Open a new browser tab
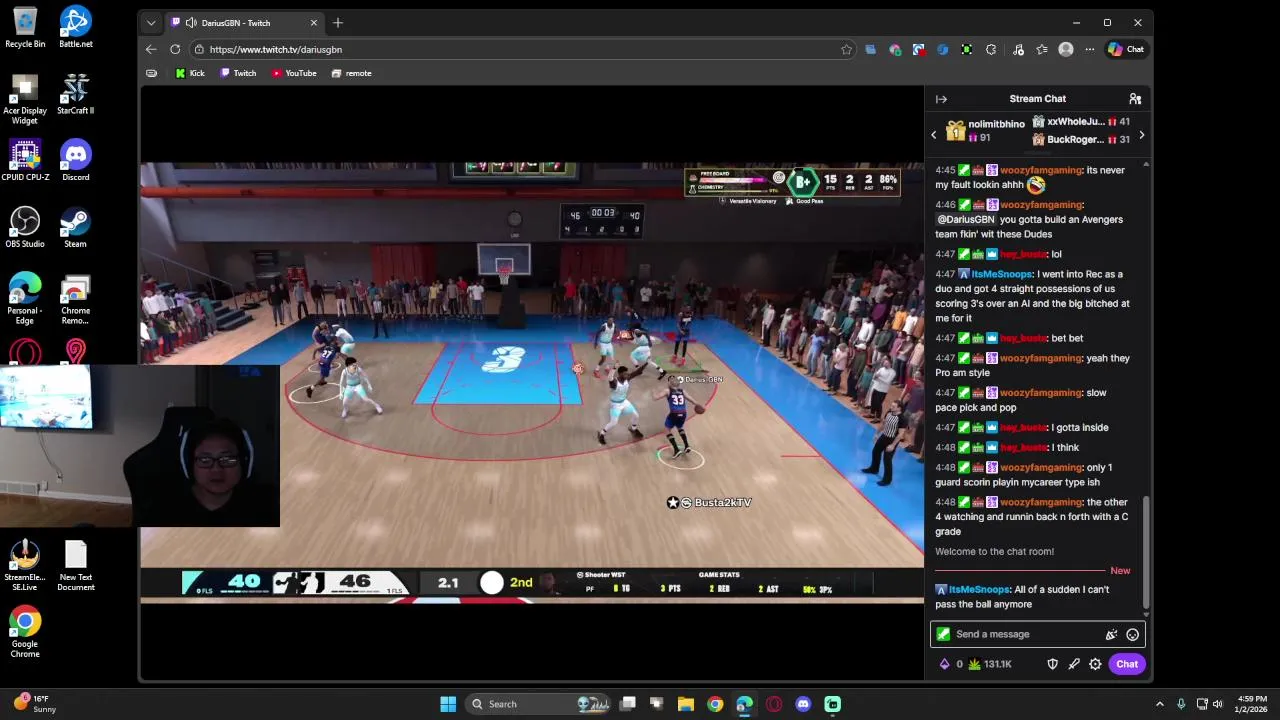This screenshot has height=720, width=1280. (338, 22)
